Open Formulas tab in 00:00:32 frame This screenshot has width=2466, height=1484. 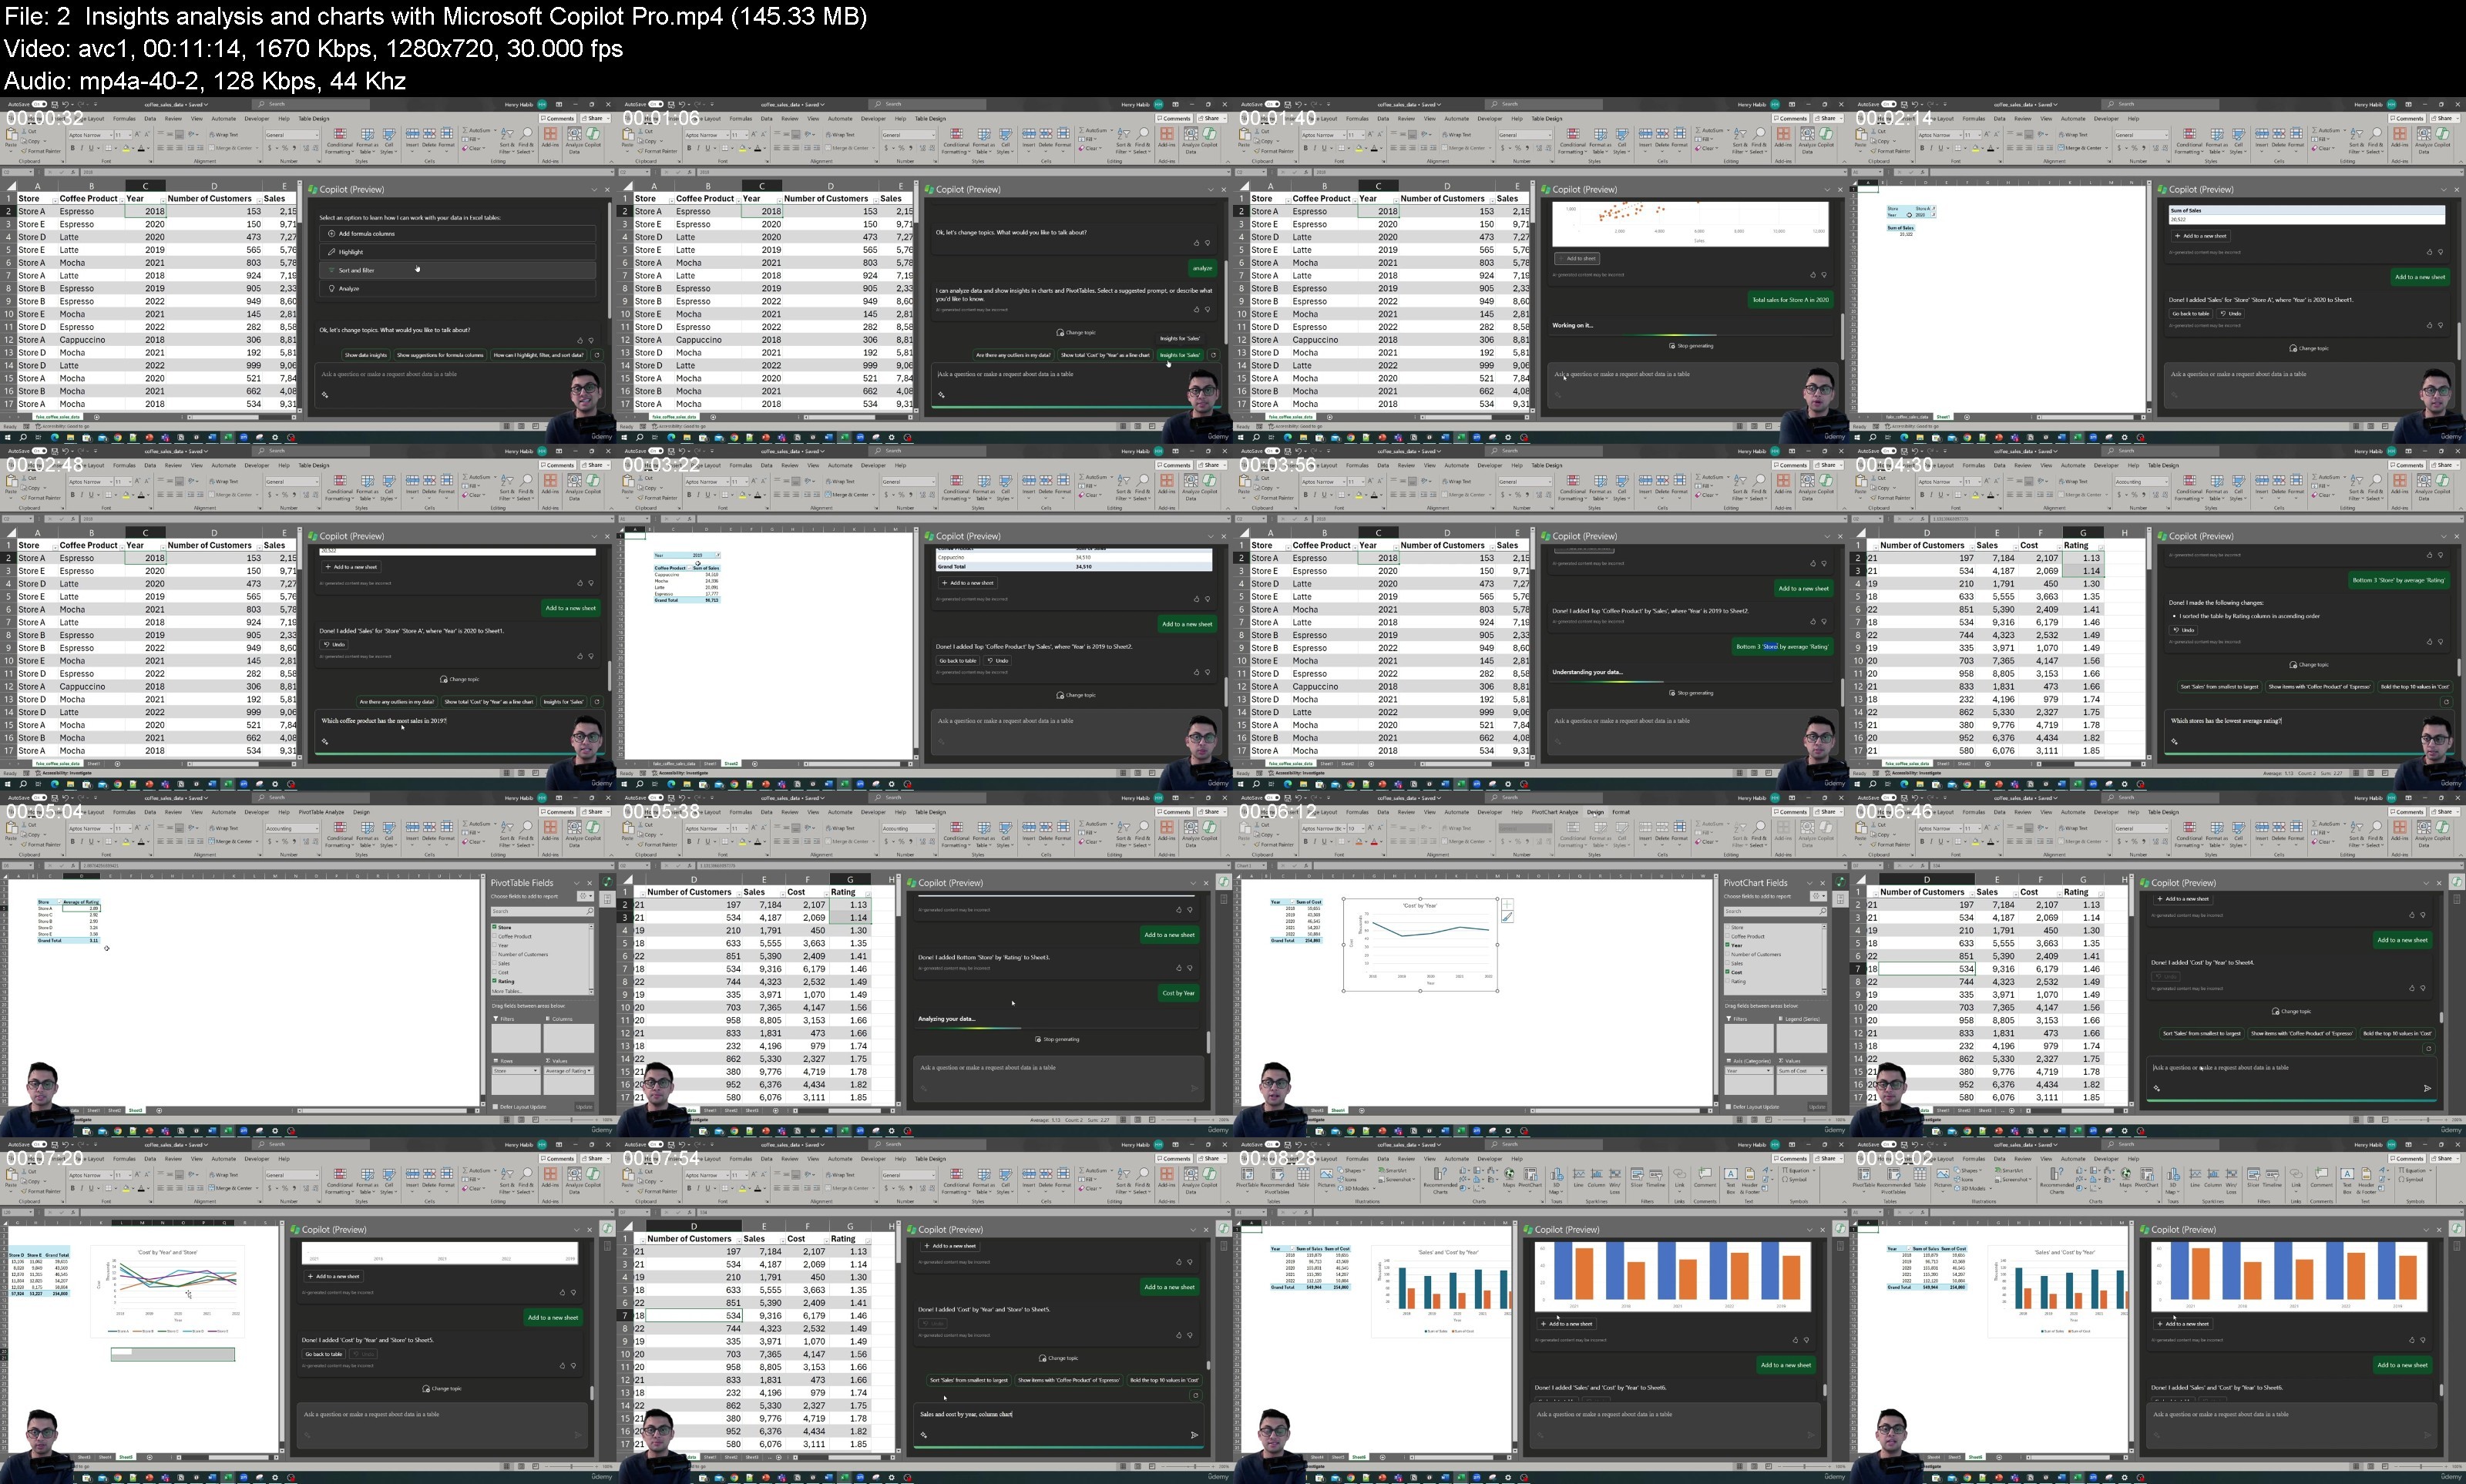click(x=124, y=119)
